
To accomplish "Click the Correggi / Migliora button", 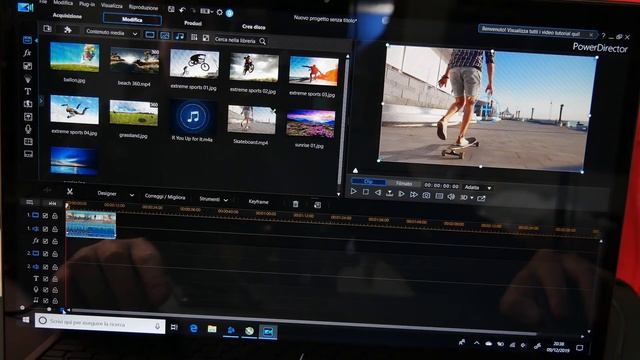I will (x=165, y=197).
